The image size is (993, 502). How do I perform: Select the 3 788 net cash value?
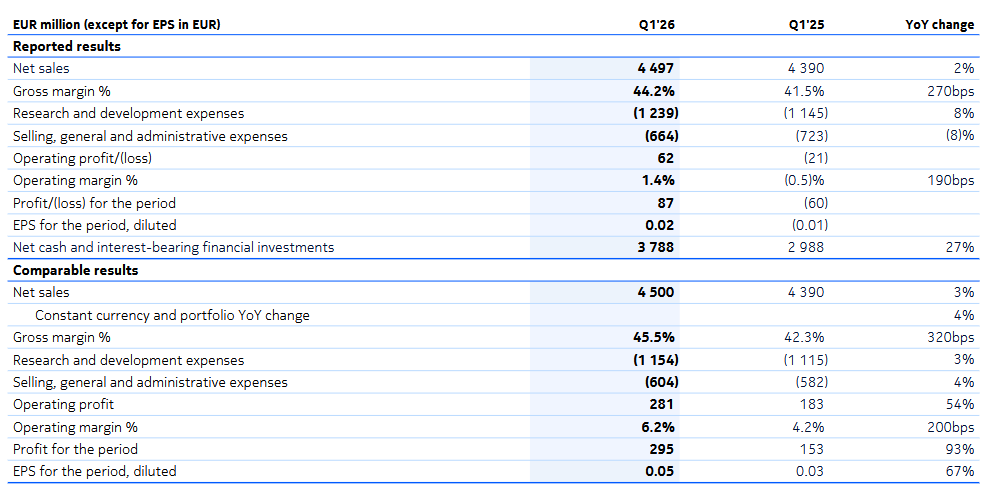[x=655, y=247]
